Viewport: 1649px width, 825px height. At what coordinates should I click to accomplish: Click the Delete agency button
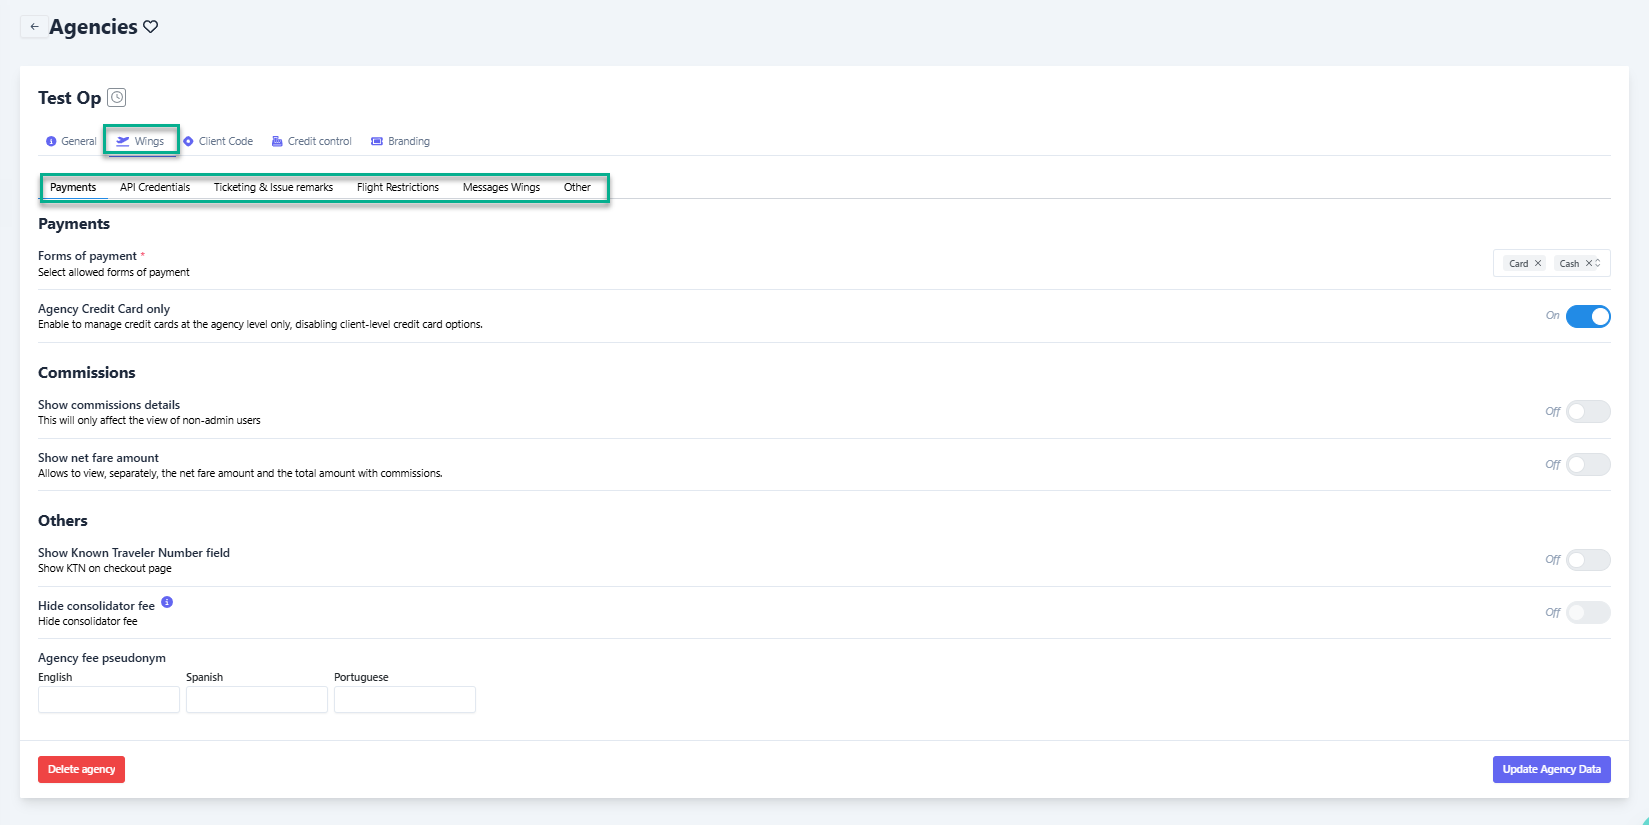81,770
